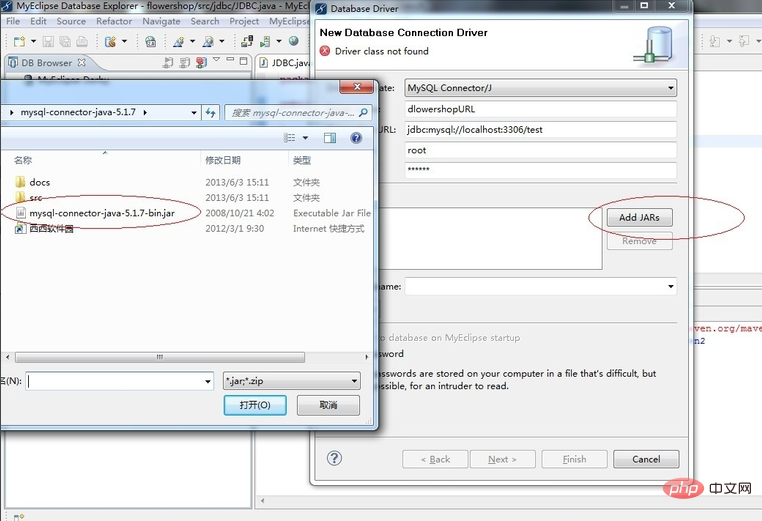Click the change view icon in file dialog
The image size is (762, 521).
(289, 138)
